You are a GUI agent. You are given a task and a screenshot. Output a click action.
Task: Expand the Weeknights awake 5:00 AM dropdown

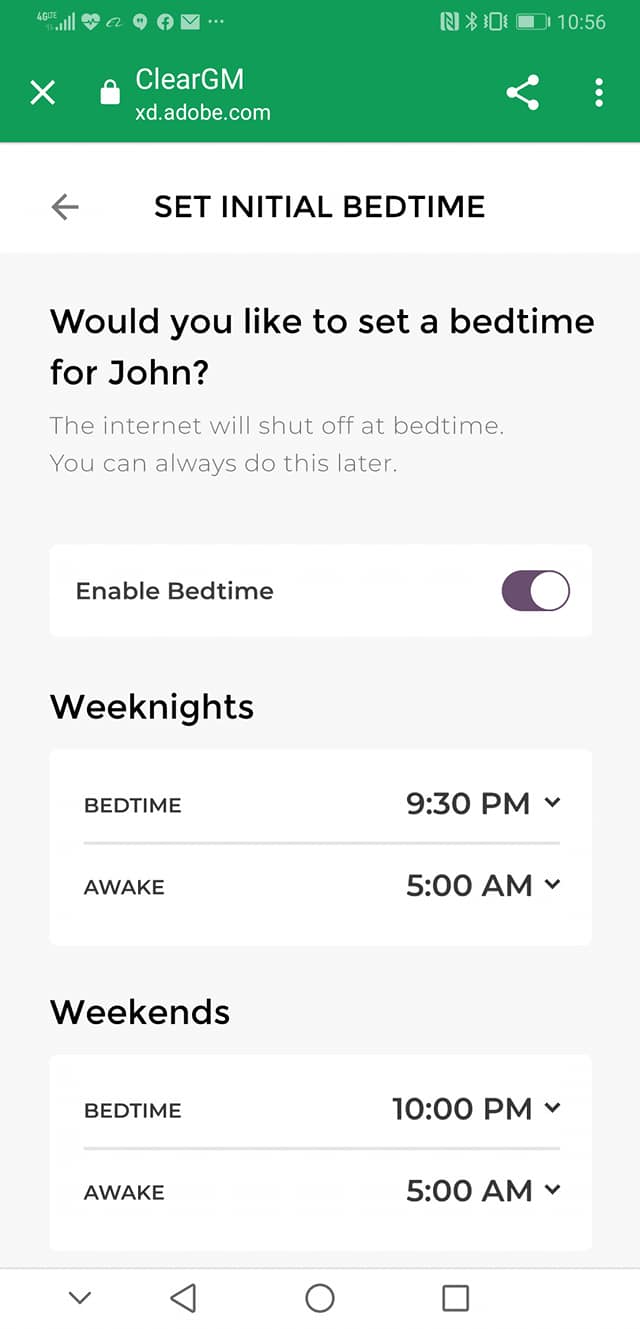coord(483,885)
